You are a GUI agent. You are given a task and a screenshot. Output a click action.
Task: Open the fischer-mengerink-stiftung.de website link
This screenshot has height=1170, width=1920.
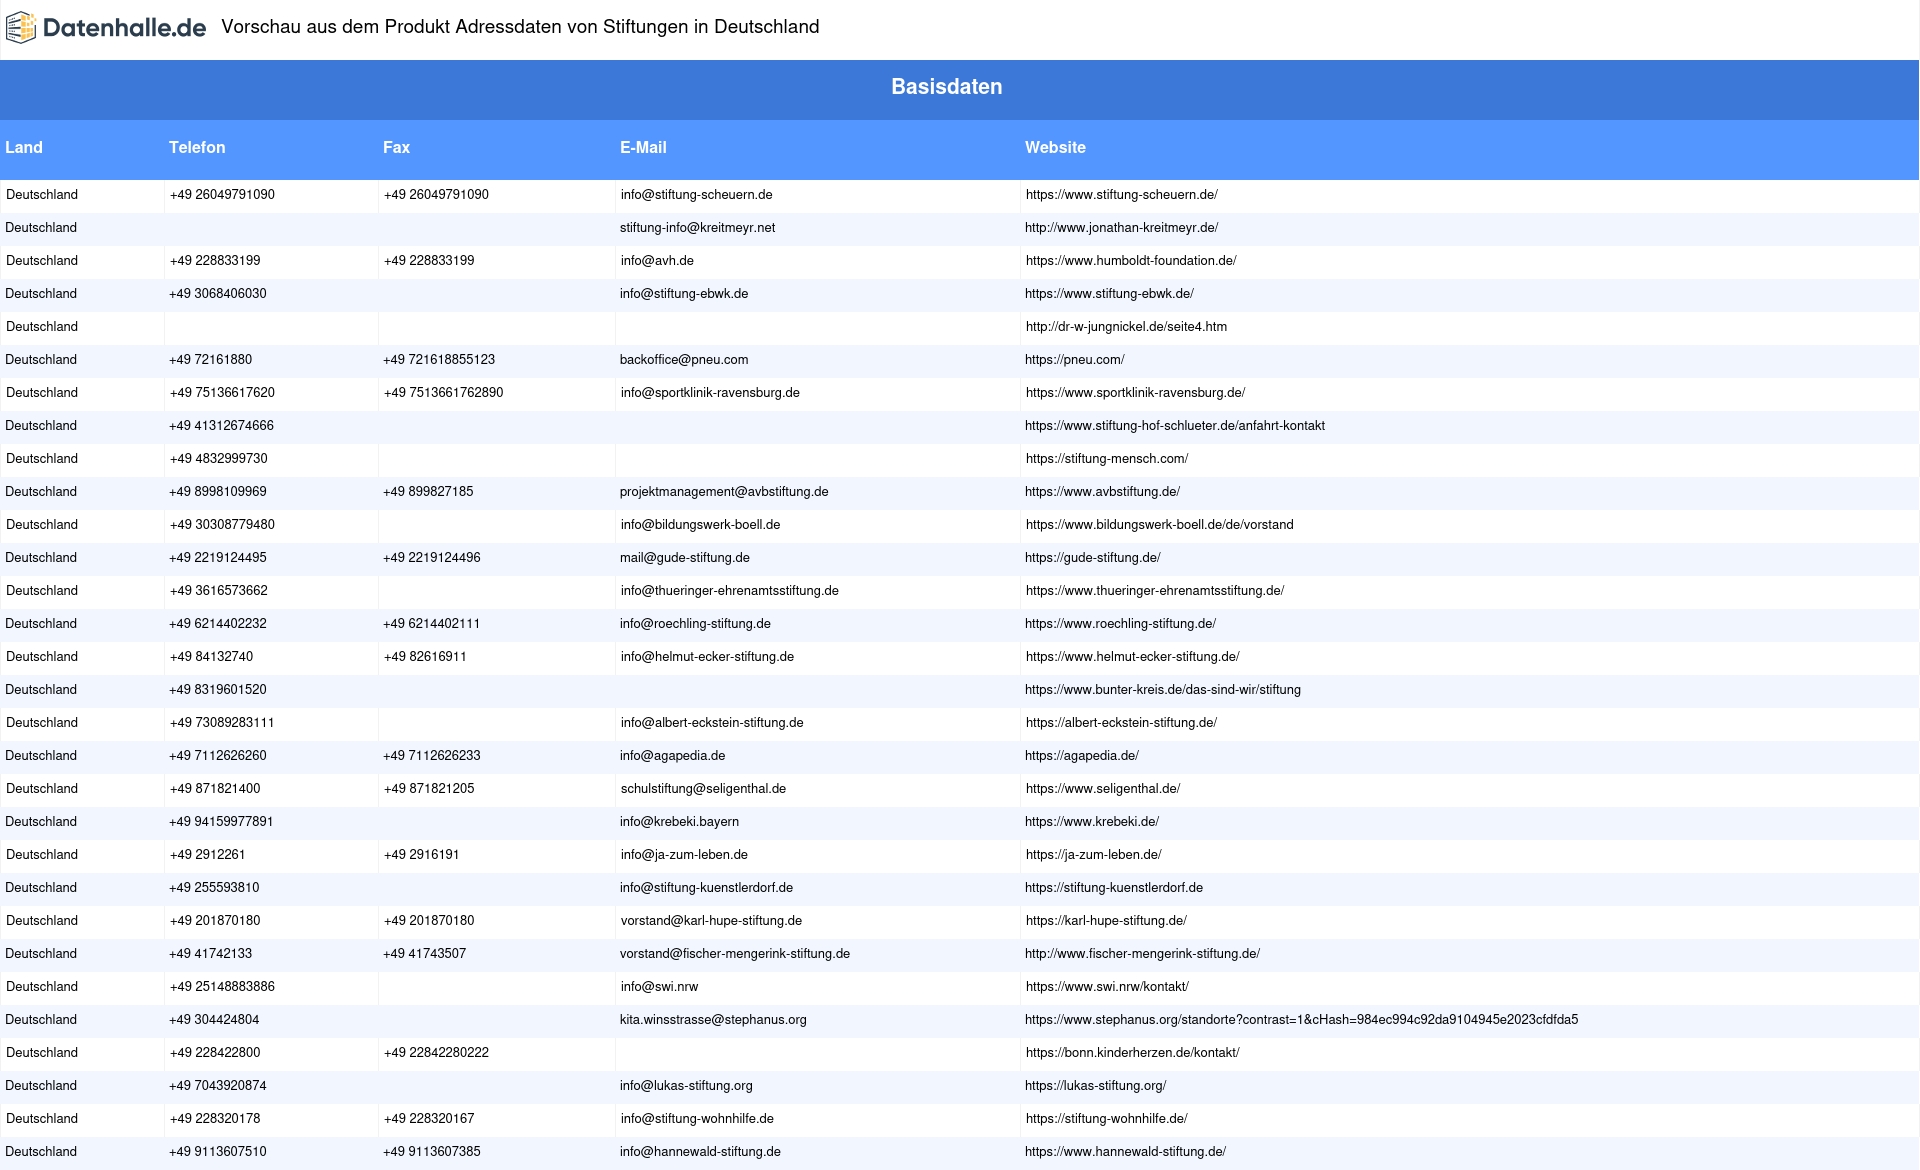(1142, 954)
